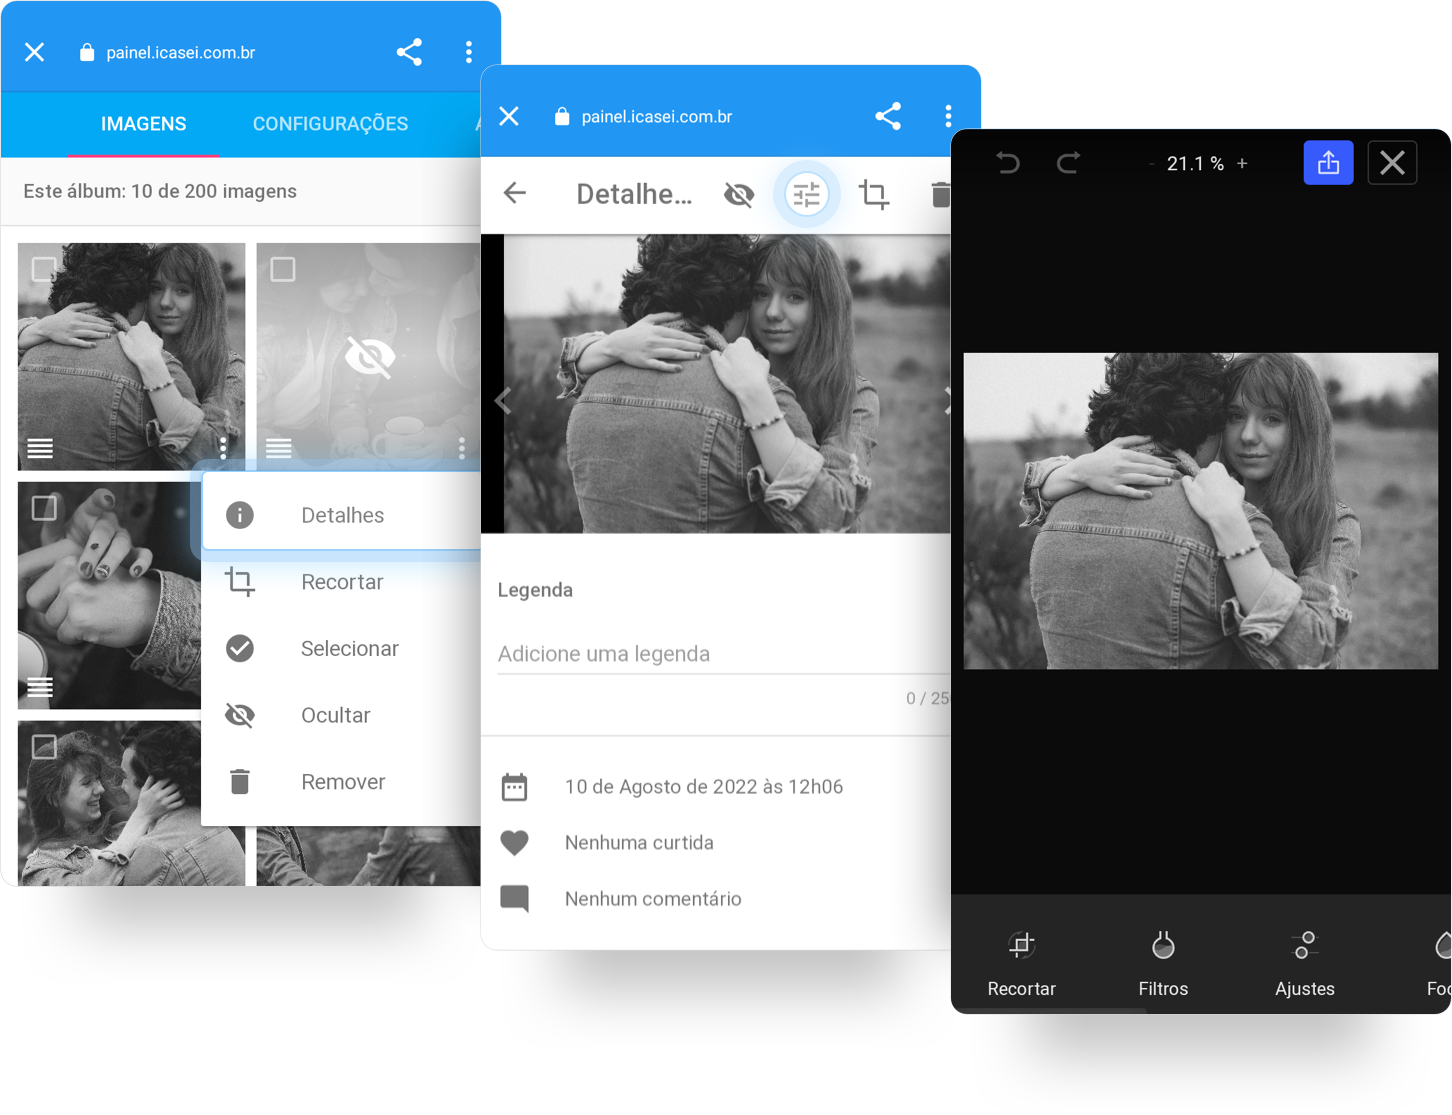Check the first album photo checkbox
1452x1115 pixels.
[44, 269]
